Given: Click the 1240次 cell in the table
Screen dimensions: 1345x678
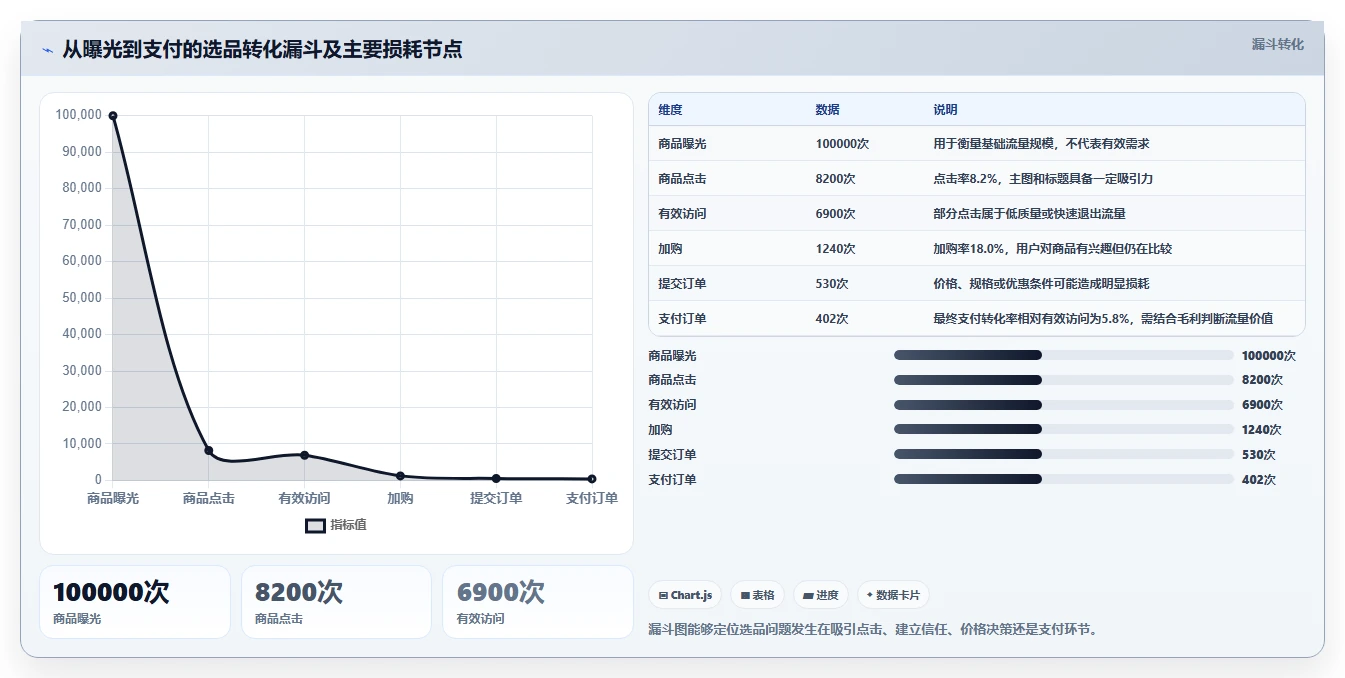Looking at the screenshot, I should [x=835, y=249].
